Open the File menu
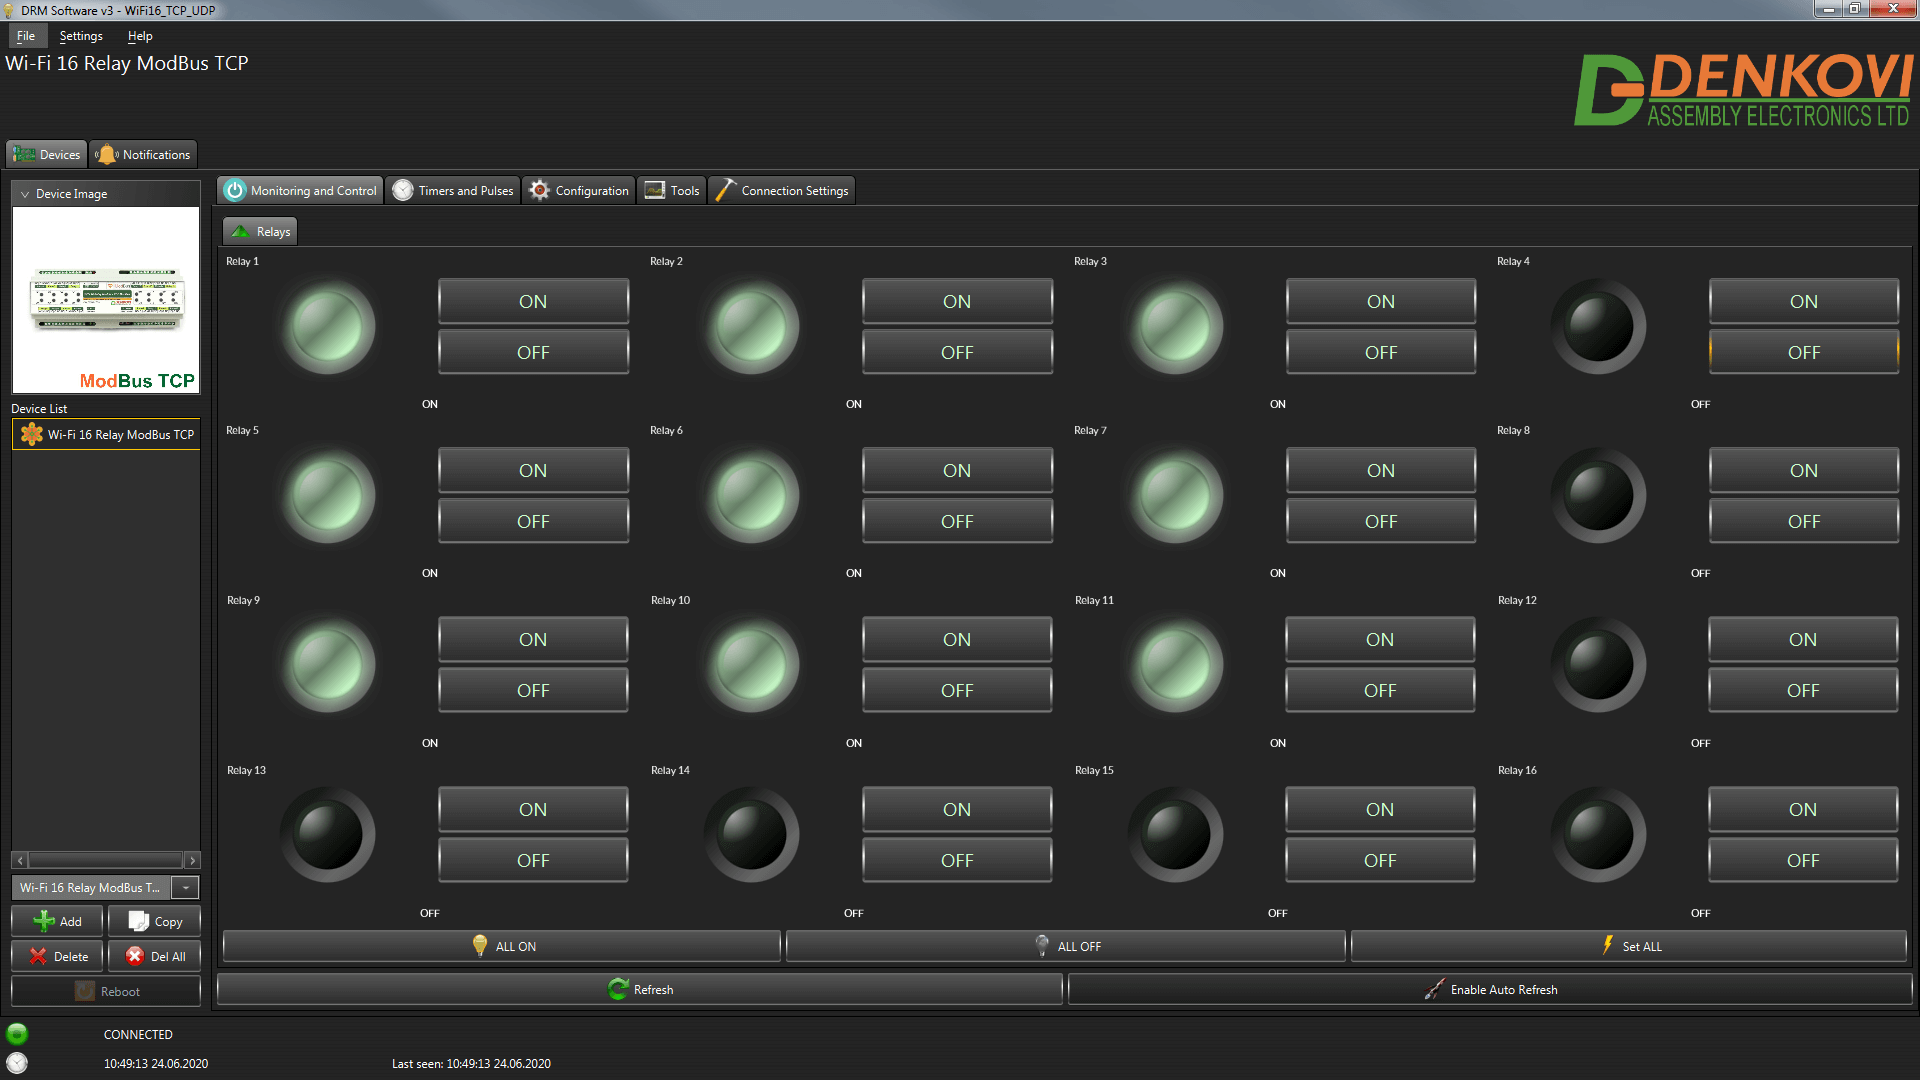Image resolution: width=1920 pixels, height=1080 pixels. (x=25, y=36)
